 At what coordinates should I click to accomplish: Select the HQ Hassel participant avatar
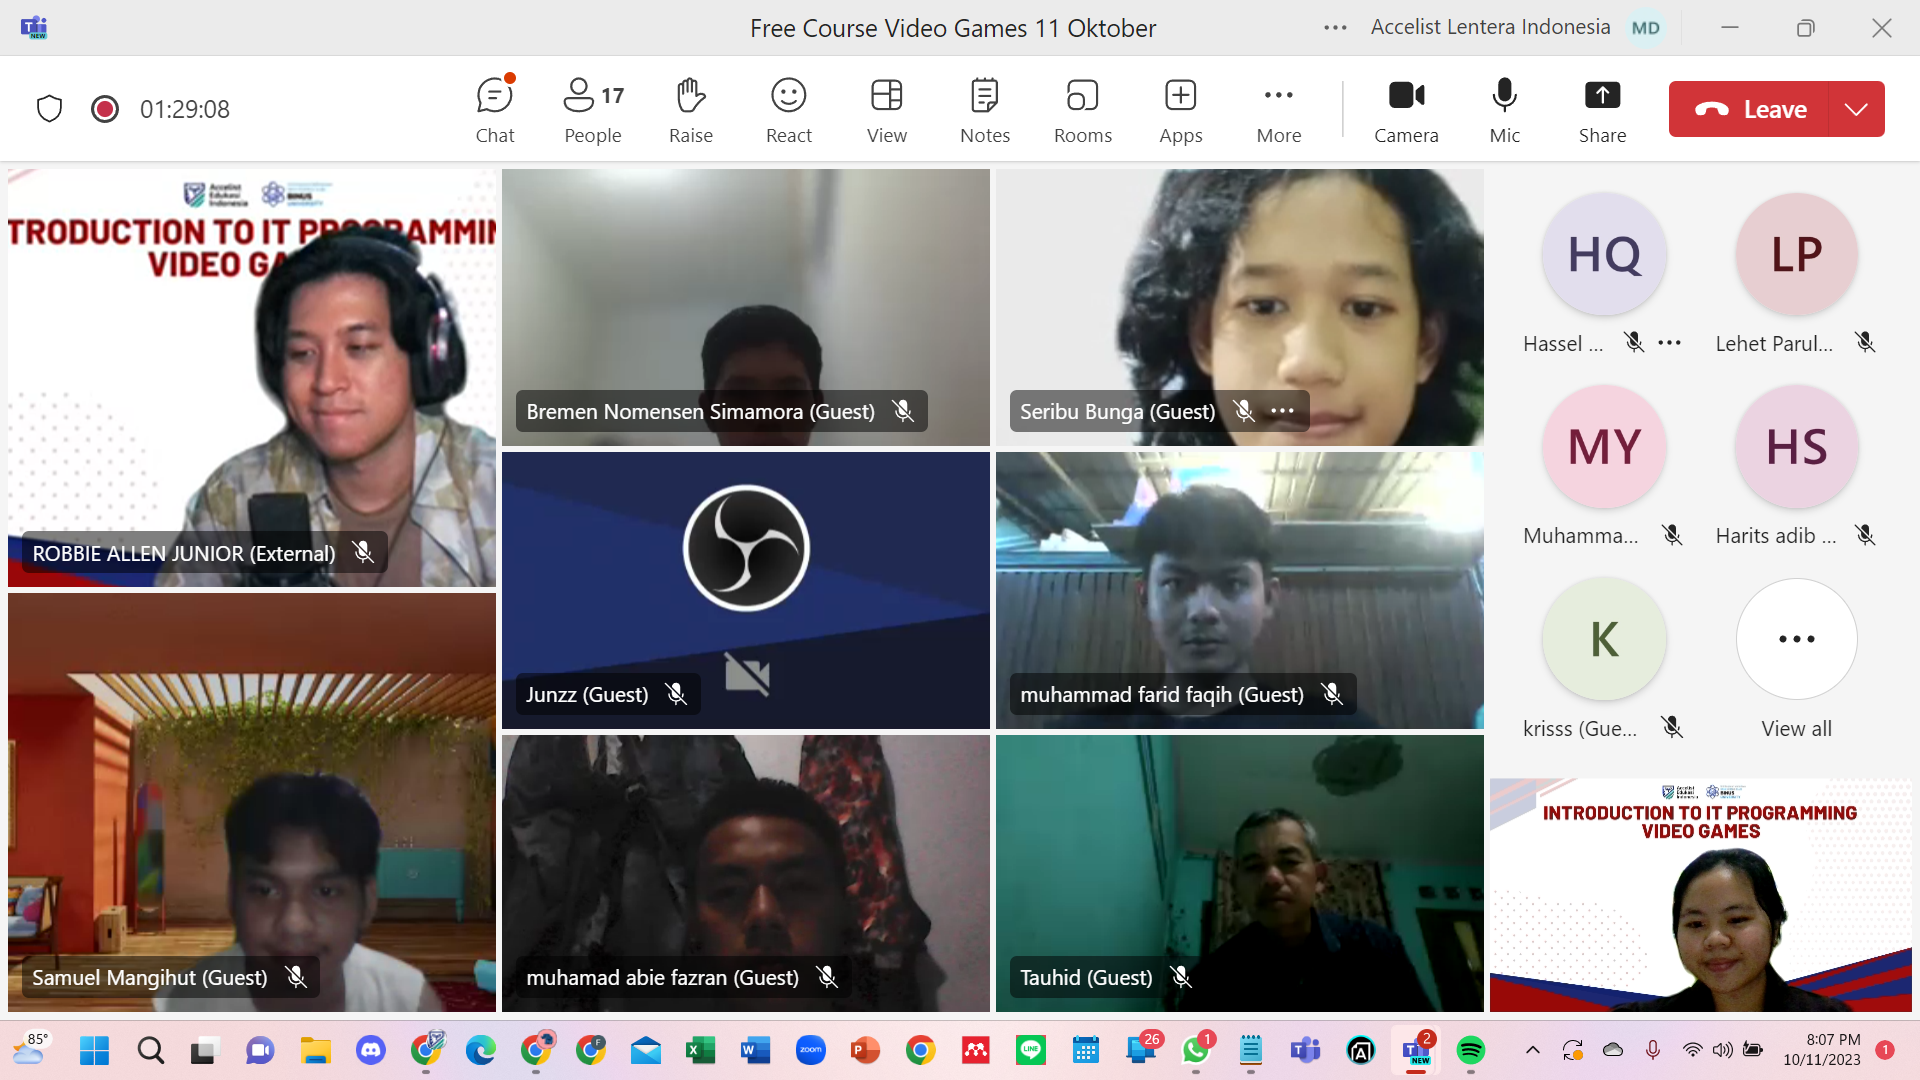point(1604,255)
